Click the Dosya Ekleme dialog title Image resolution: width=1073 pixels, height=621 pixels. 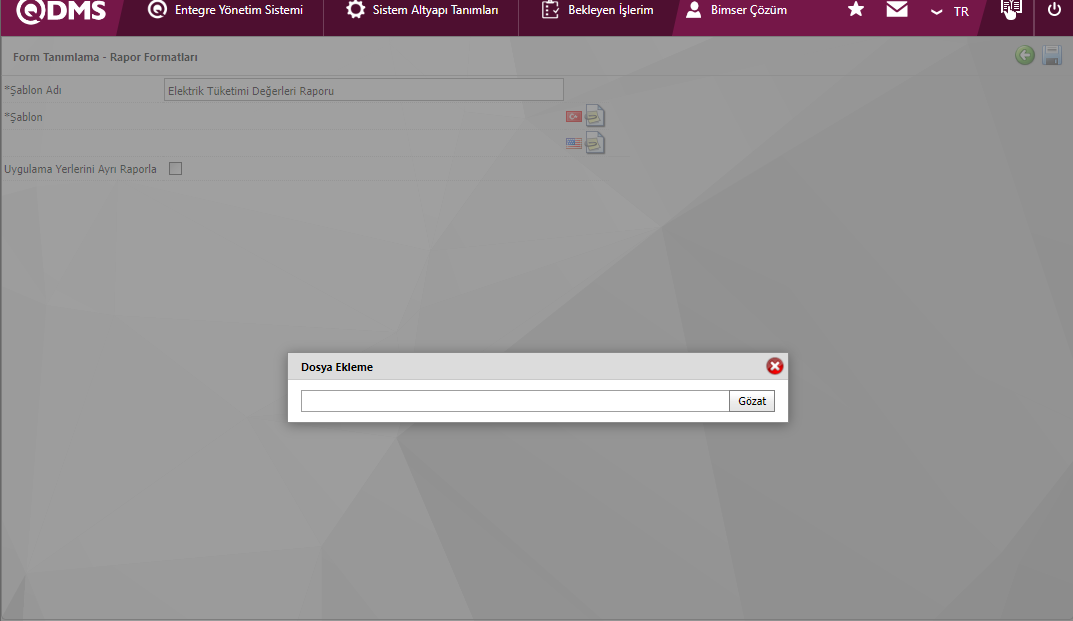[x=337, y=367]
